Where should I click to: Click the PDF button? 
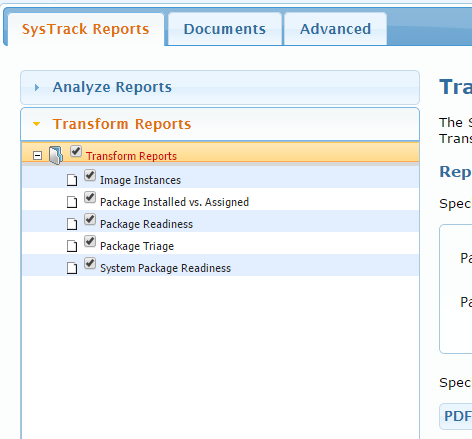[x=457, y=416]
